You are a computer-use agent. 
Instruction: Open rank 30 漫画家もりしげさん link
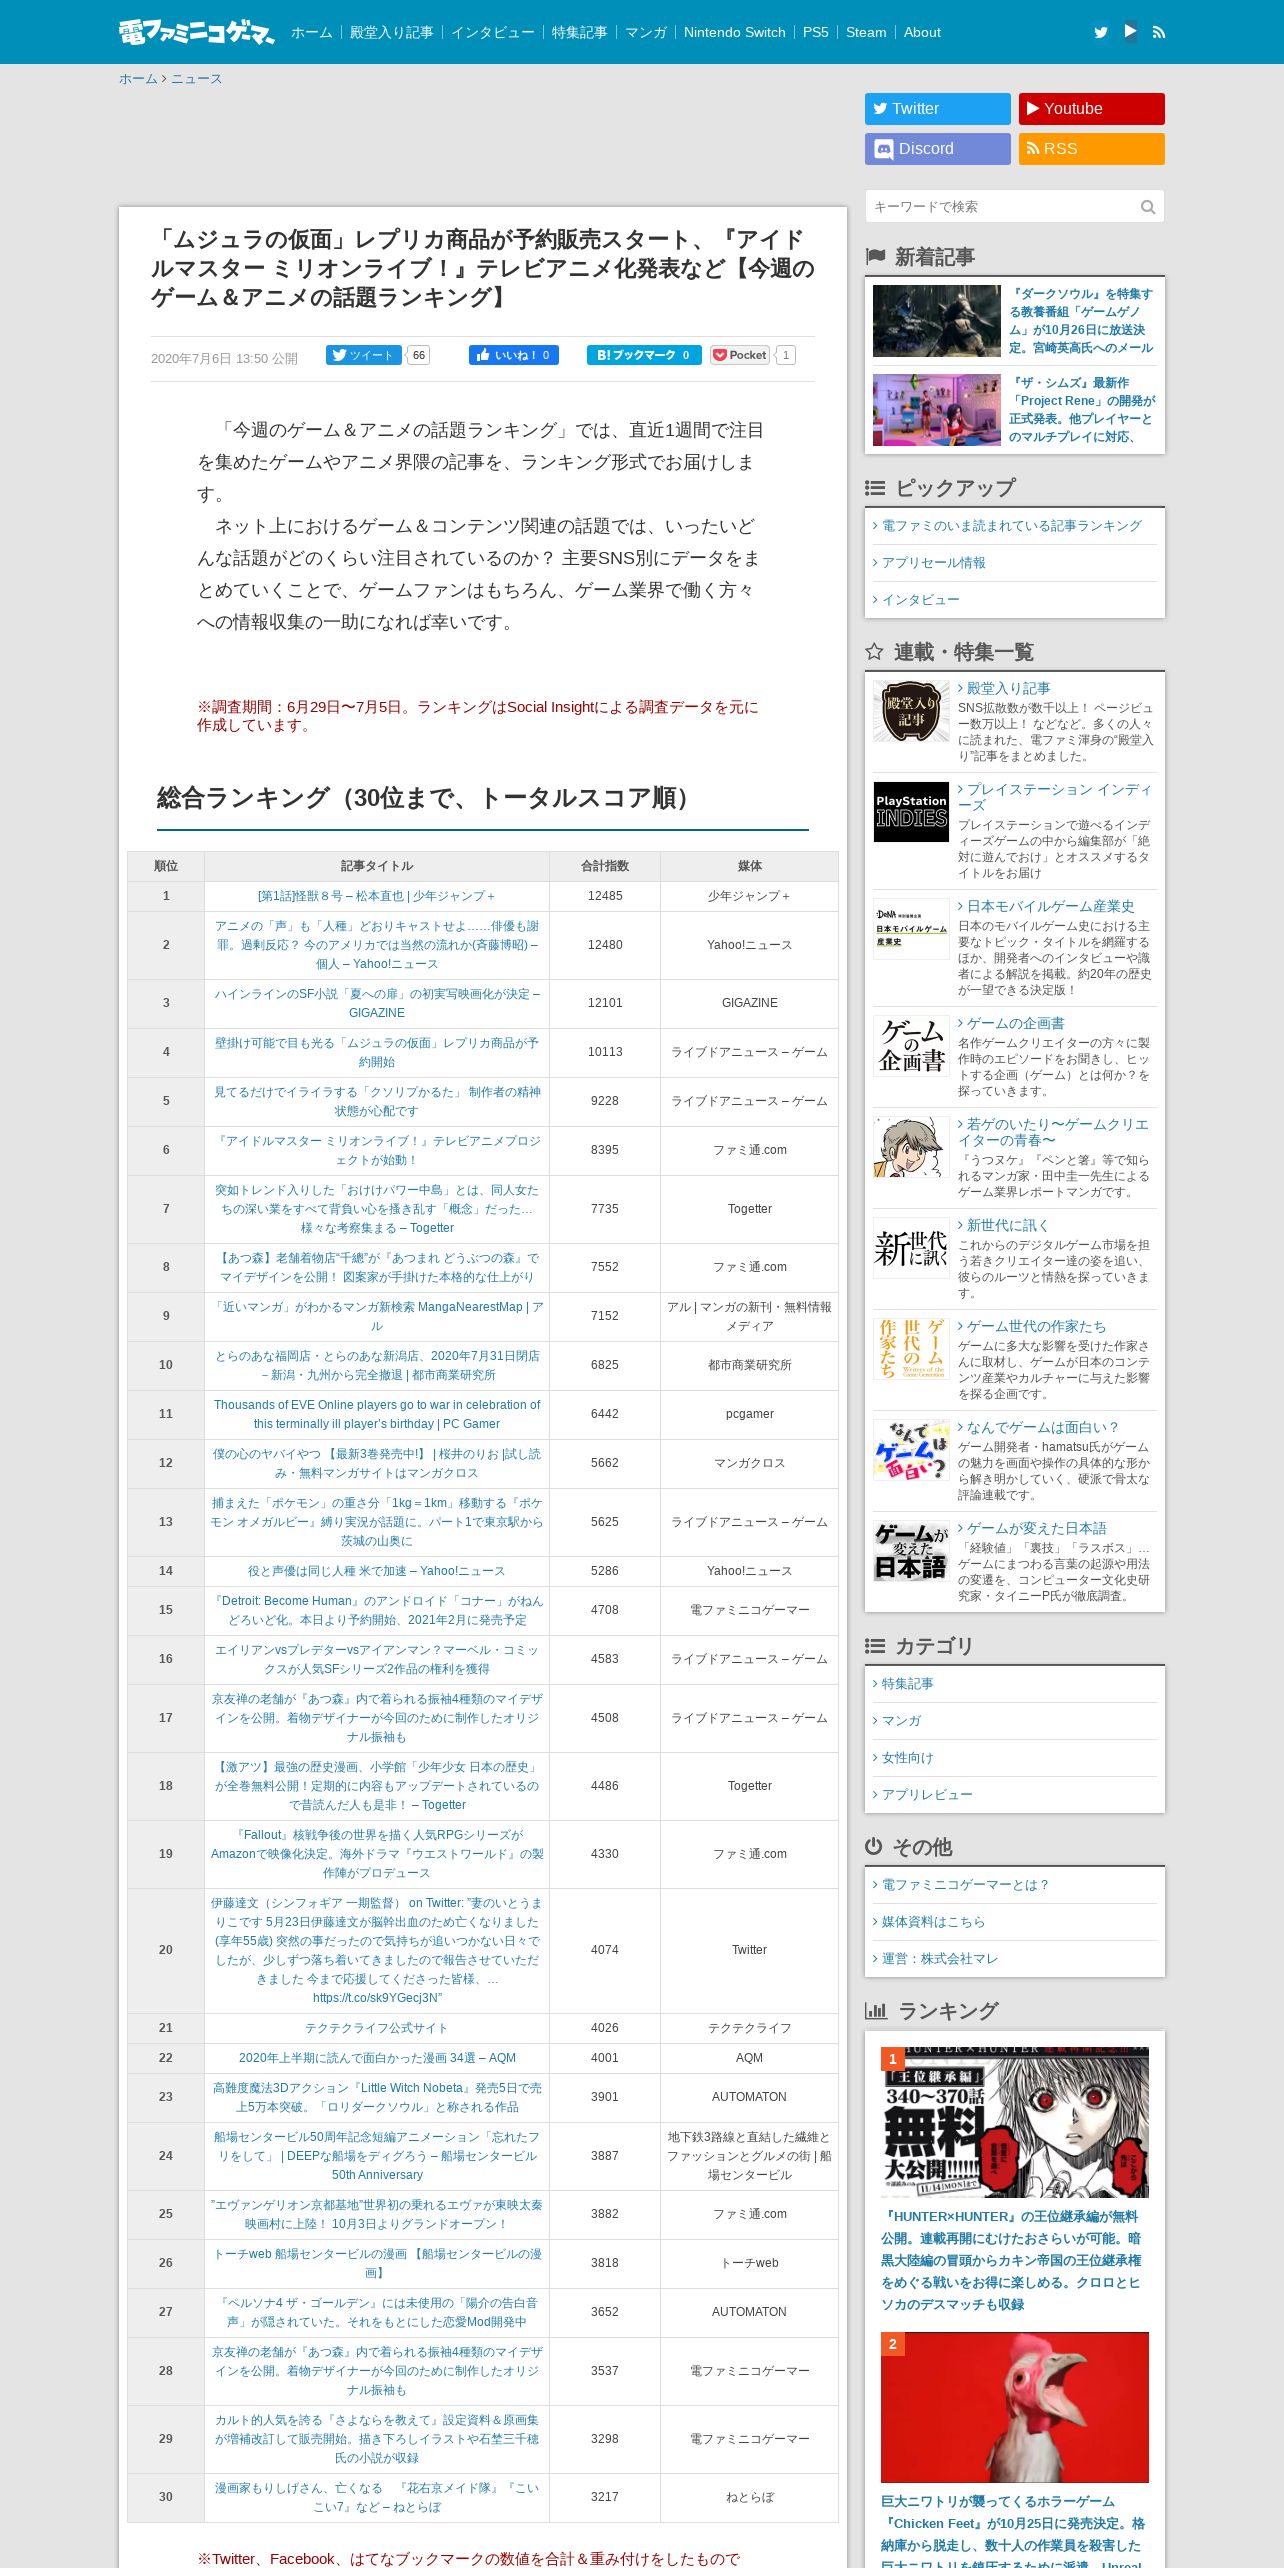(377, 2497)
